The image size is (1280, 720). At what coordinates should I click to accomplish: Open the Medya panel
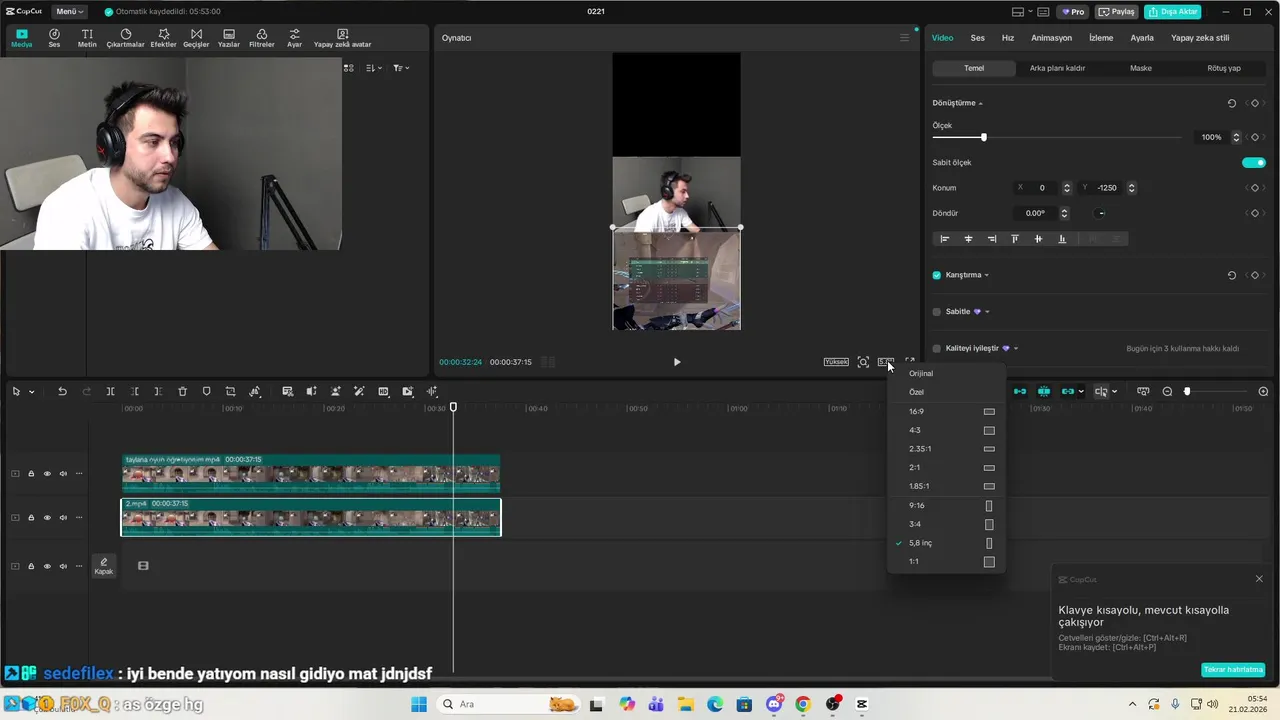tap(21, 38)
